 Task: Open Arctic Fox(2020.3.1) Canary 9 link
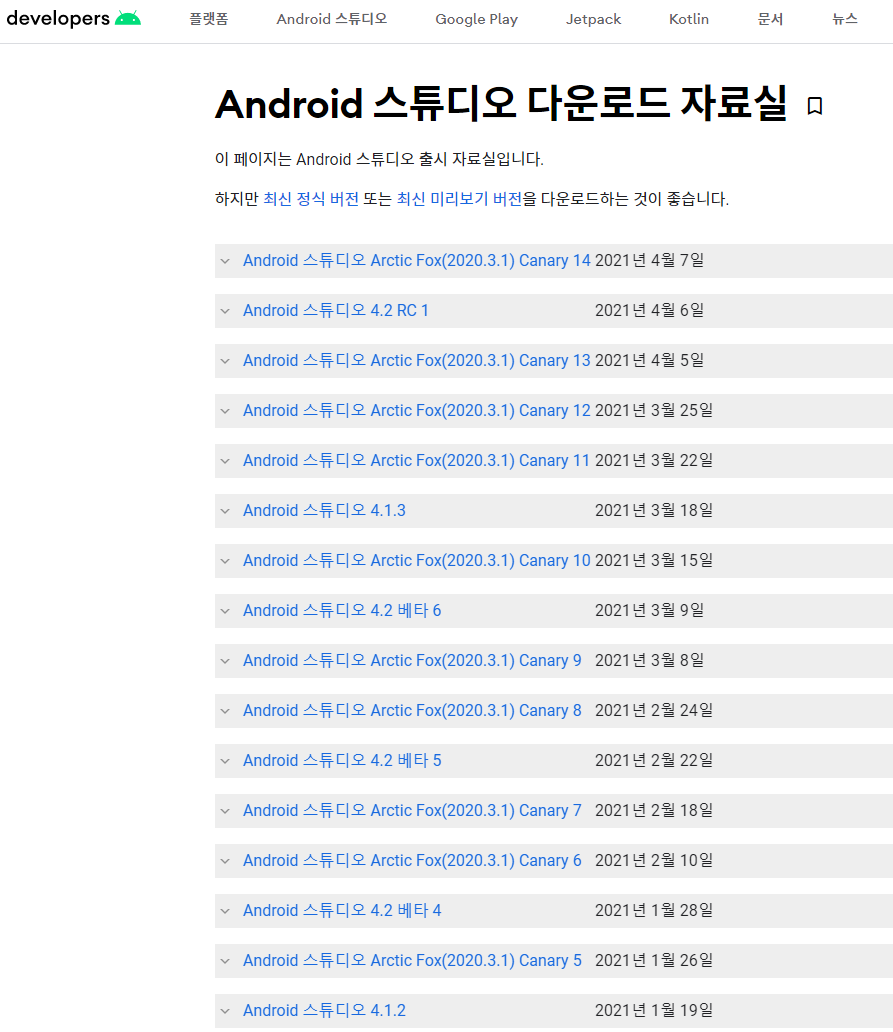[x=412, y=661]
